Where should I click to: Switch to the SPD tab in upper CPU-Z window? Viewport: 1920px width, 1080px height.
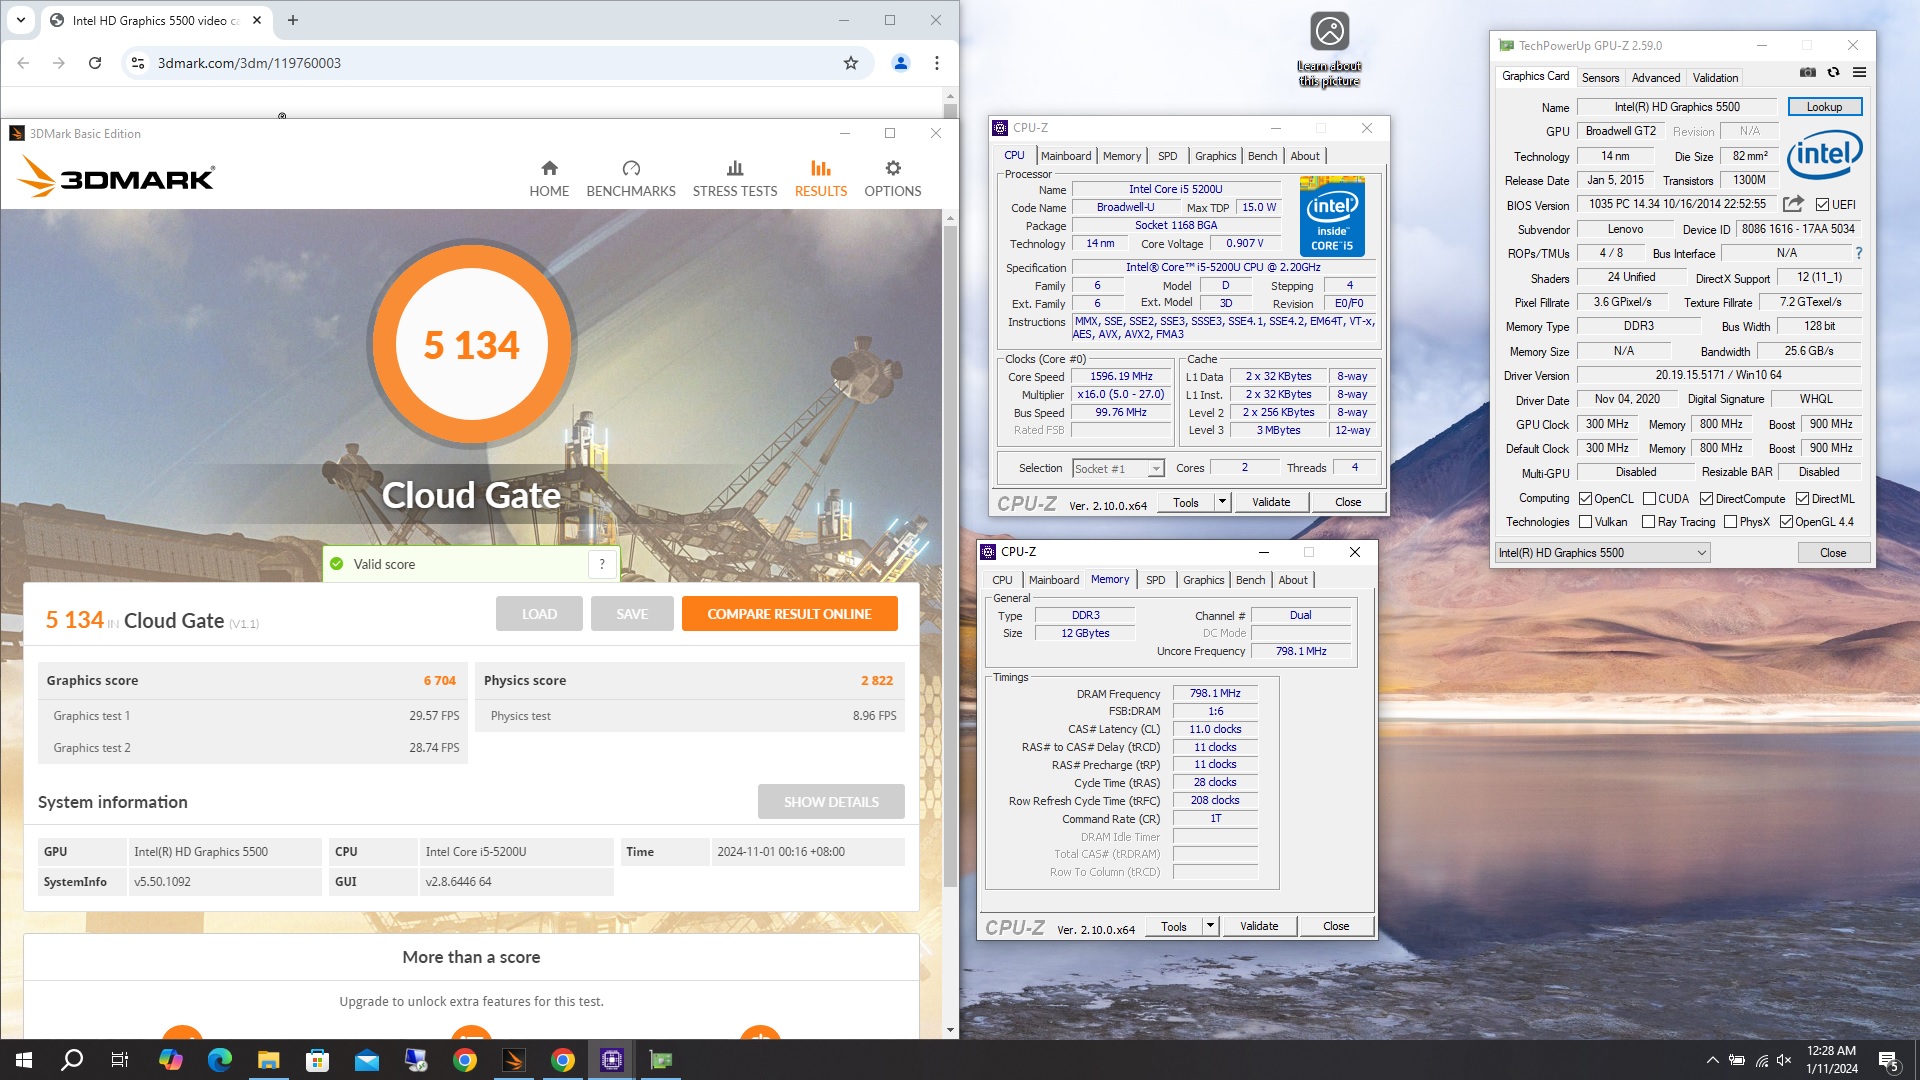click(x=1167, y=156)
